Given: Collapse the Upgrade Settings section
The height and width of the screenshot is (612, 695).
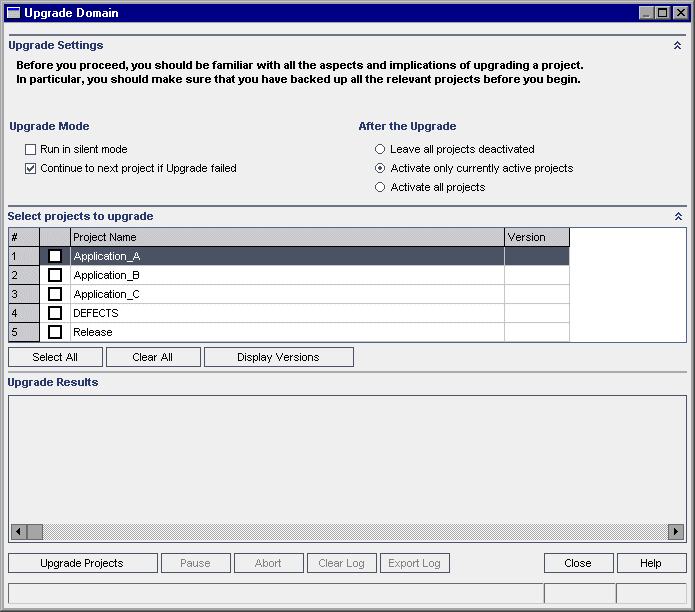Looking at the screenshot, I should [x=677, y=45].
